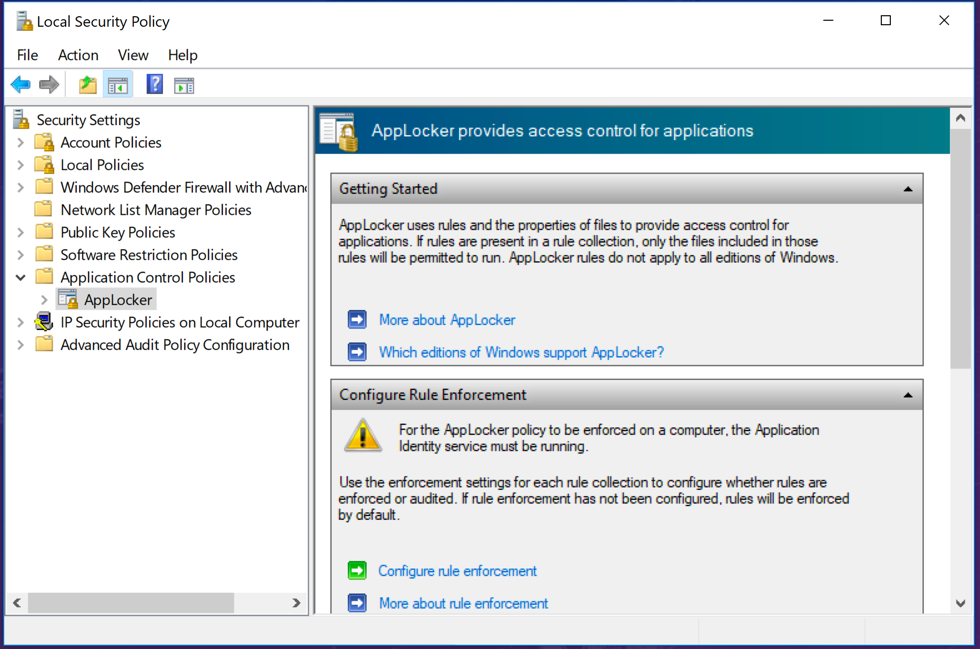Click the Up one level folder icon
Screen dimensions: 980x649
88,85
